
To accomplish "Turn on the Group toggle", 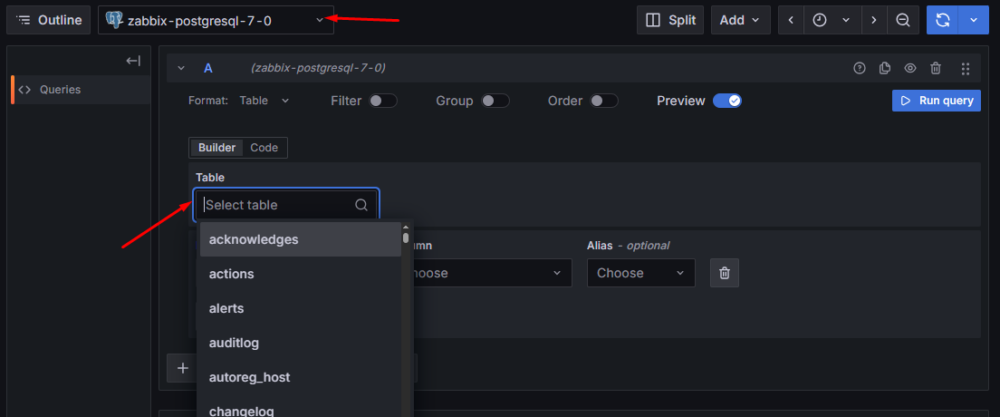I will tap(495, 101).
